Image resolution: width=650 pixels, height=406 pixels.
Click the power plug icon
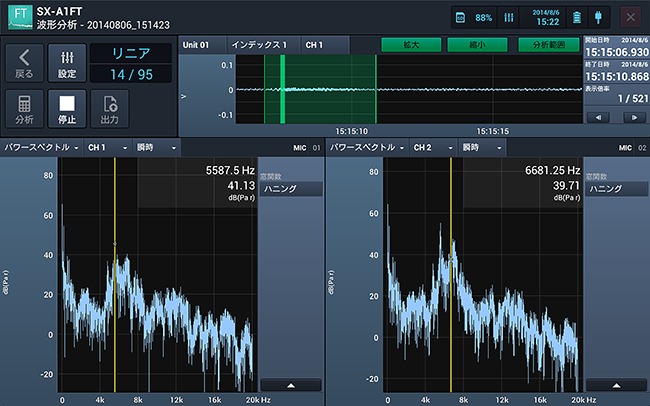[x=600, y=17]
